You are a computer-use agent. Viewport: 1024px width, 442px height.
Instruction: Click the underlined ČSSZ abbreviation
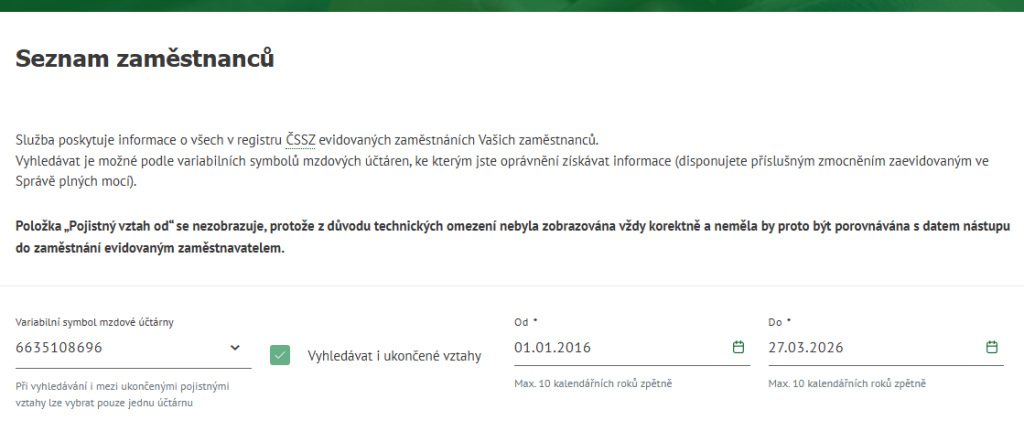point(300,140)
